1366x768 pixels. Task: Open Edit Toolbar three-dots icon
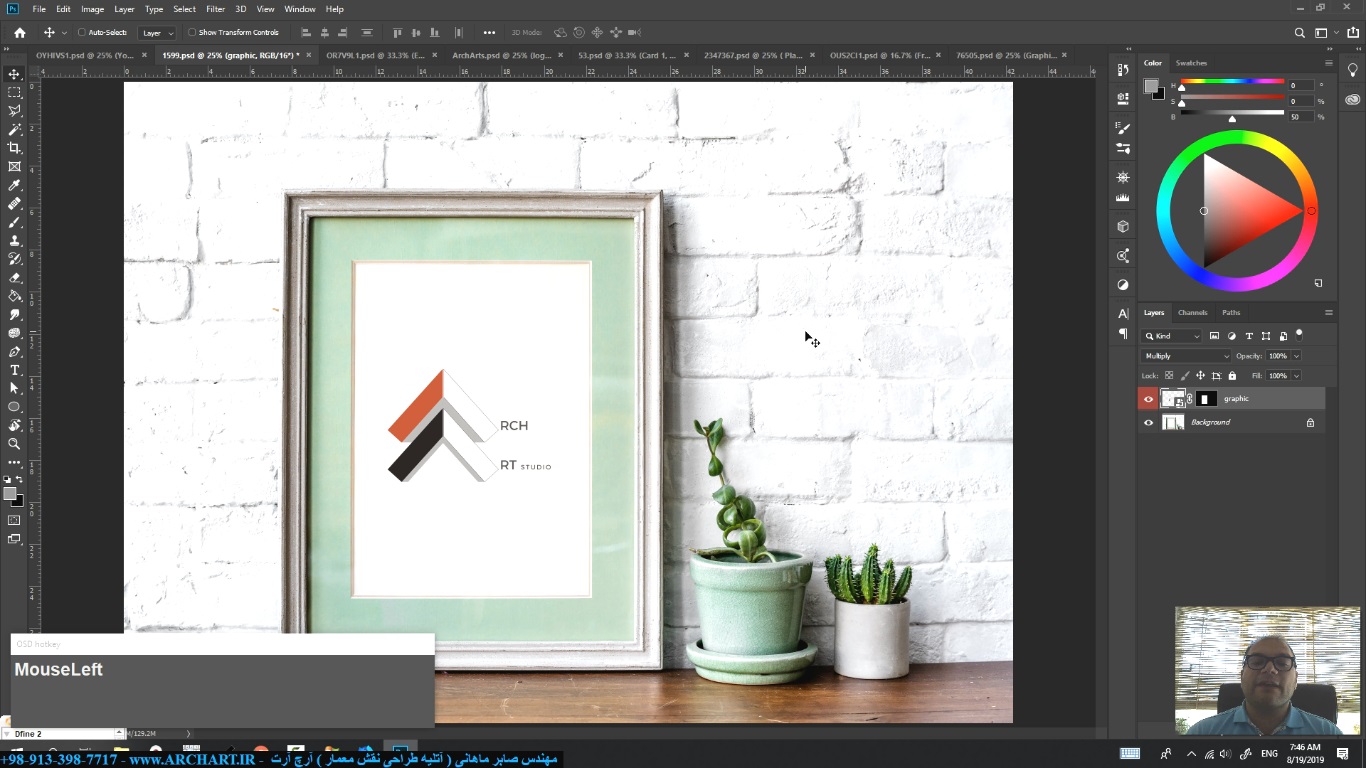14,462
